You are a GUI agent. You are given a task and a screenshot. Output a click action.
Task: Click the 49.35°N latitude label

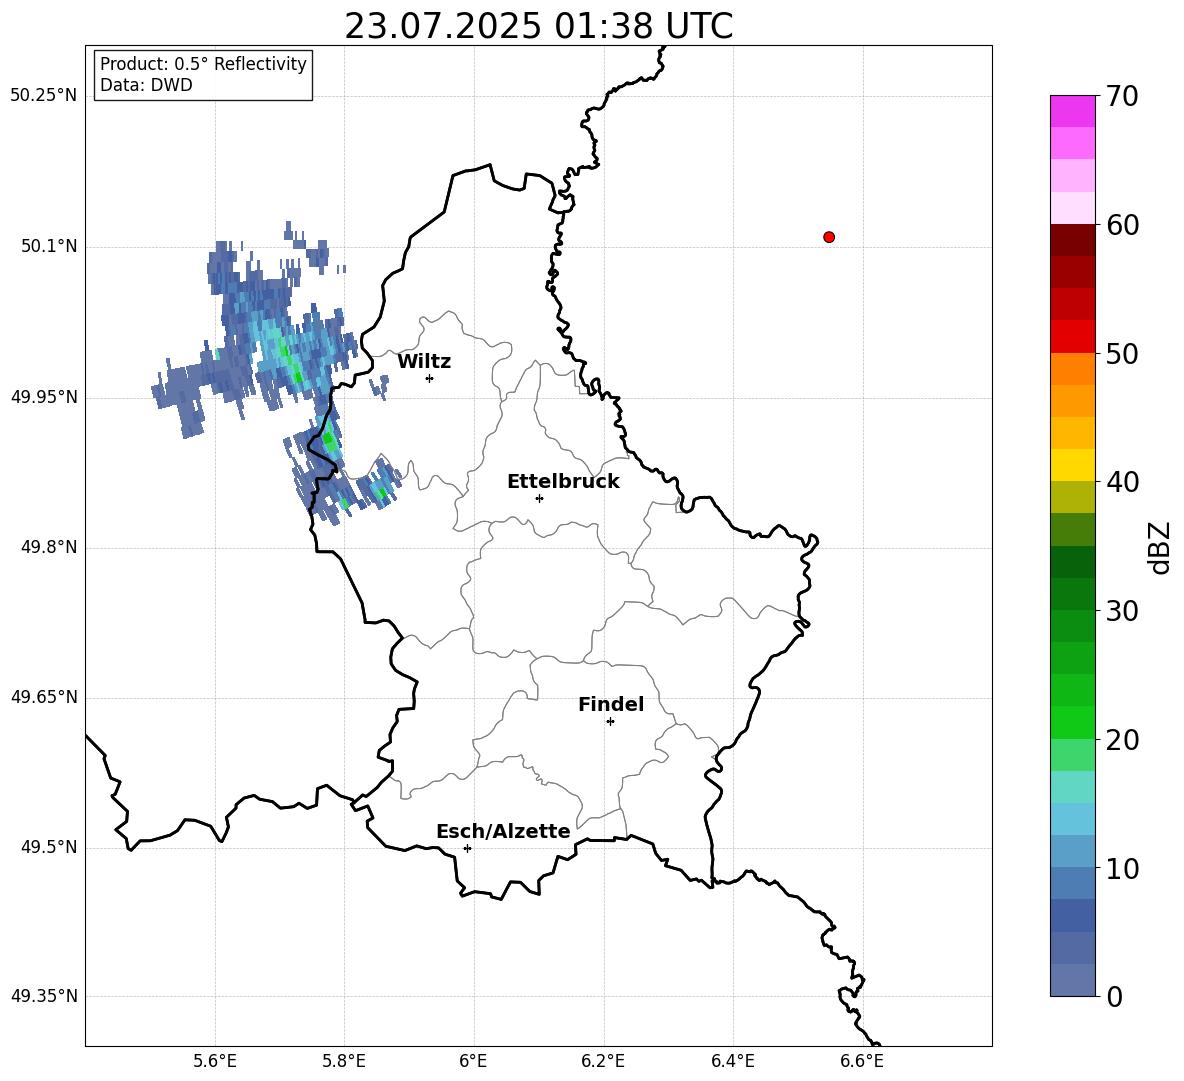pos(44,996)
